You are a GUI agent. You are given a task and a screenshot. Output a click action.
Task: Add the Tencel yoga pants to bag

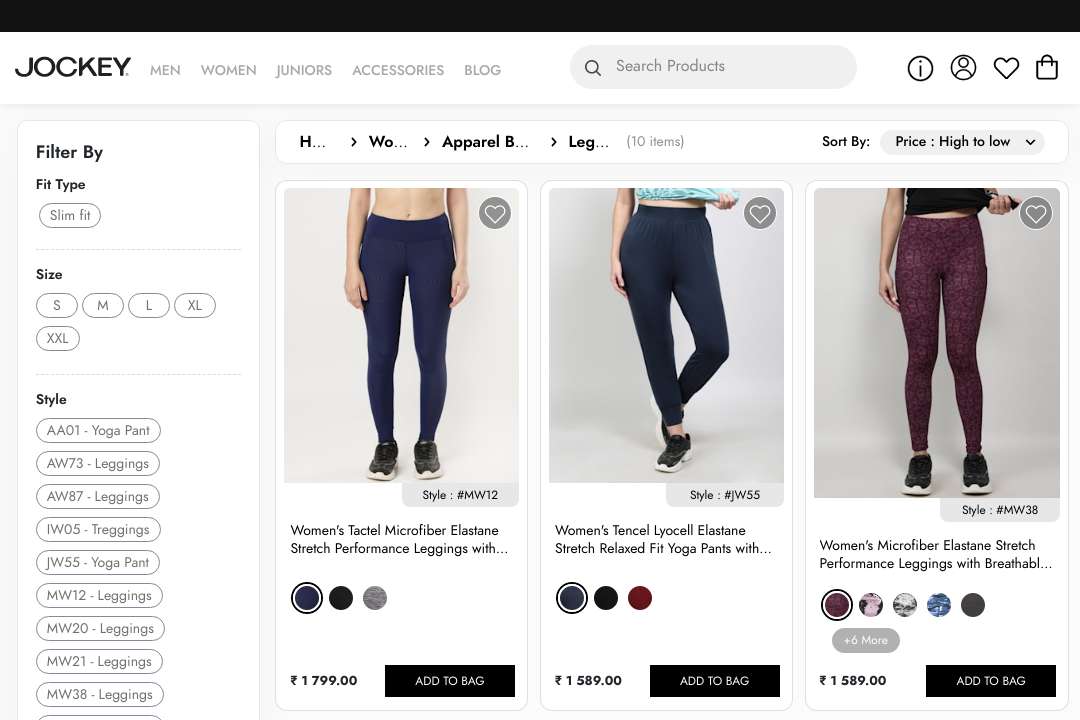pyautogui.click(x=715, y=681)
